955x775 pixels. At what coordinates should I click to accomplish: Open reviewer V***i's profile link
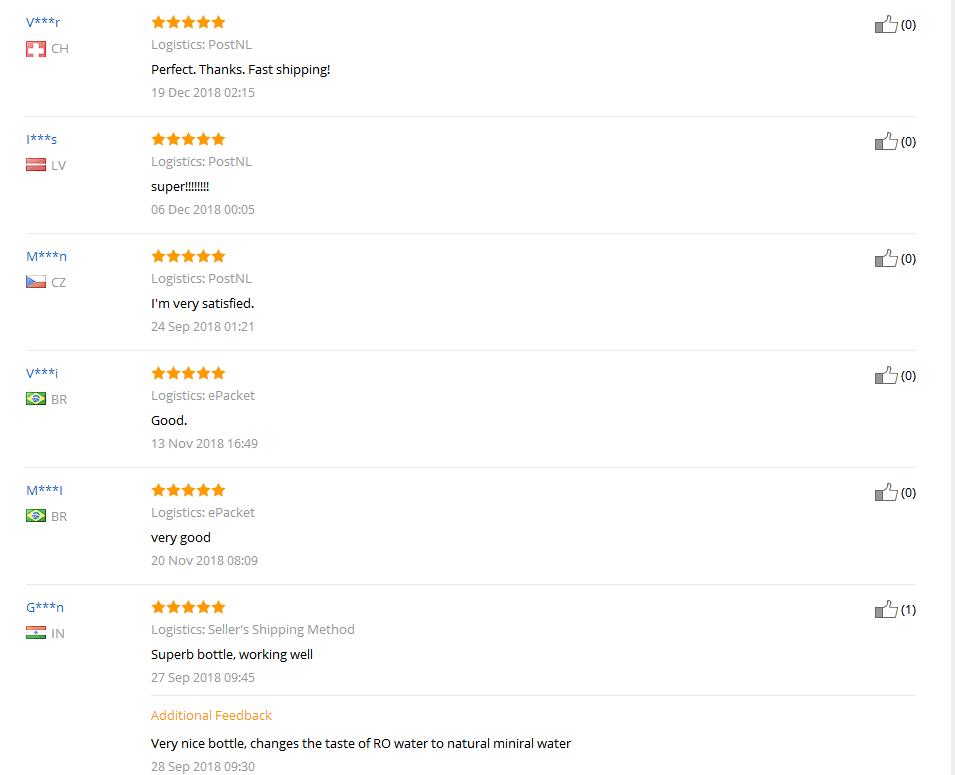pyautogui.click(x=42, y=373)
